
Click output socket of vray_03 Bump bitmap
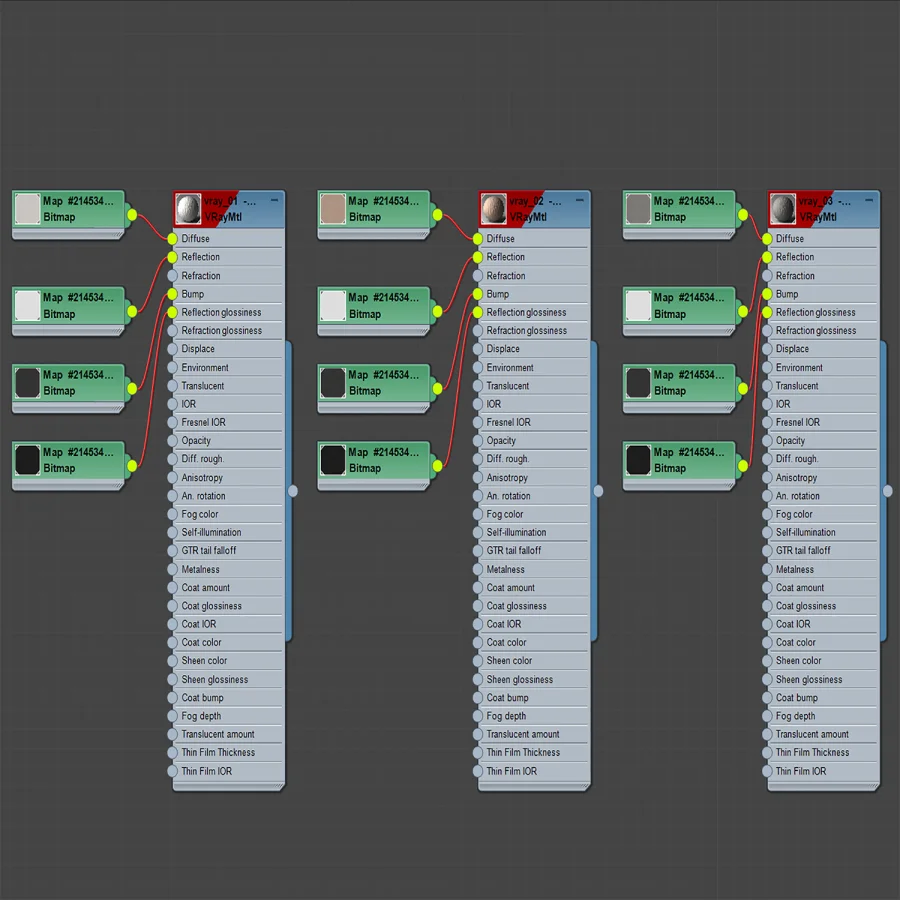(x=743, y=389)
